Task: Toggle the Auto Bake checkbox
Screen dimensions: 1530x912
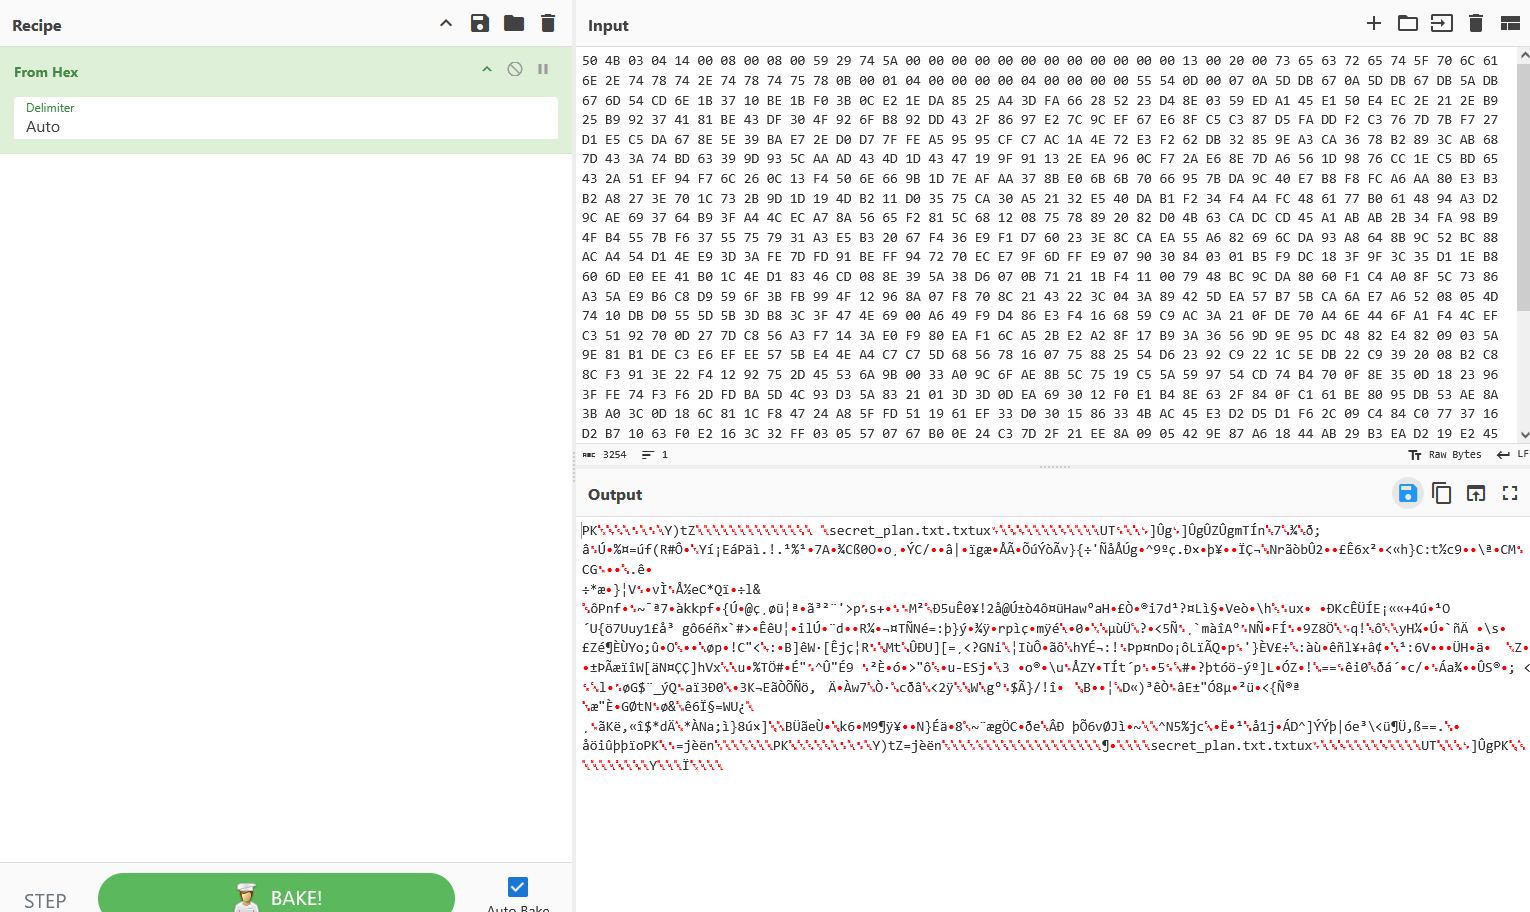Action: point(517,887)
